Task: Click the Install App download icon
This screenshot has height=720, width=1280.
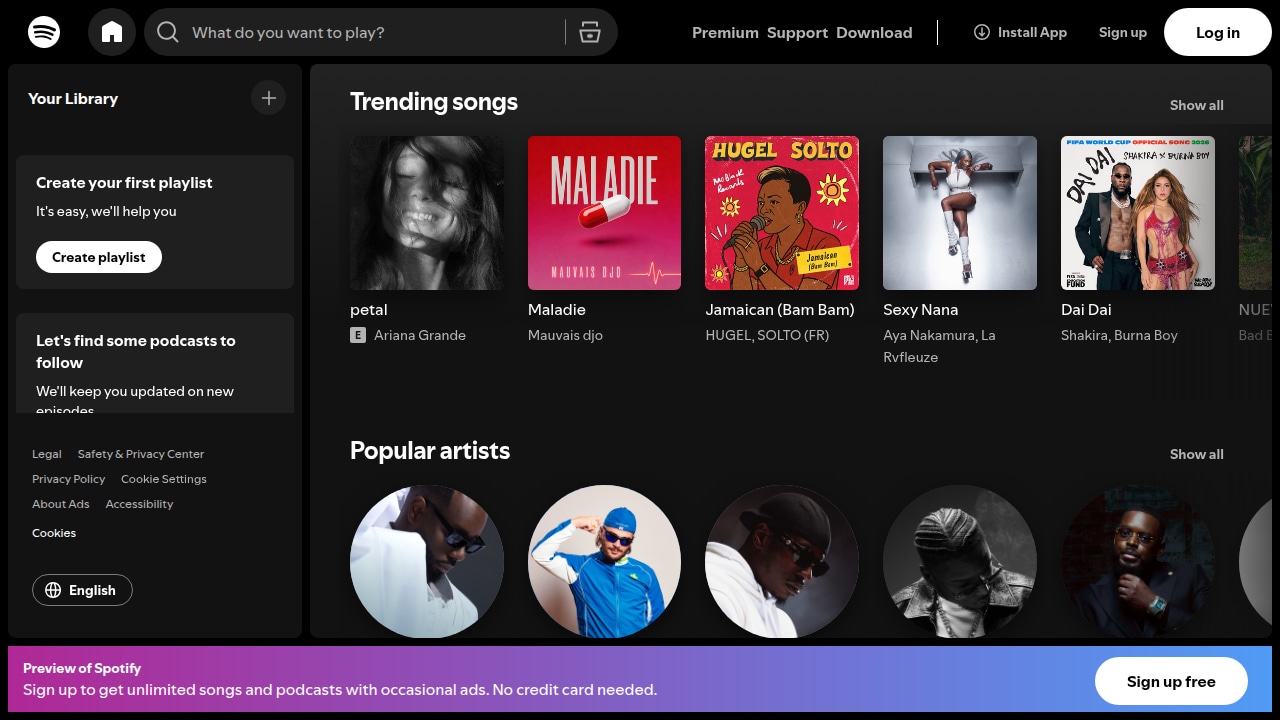Action: point(982,32)
